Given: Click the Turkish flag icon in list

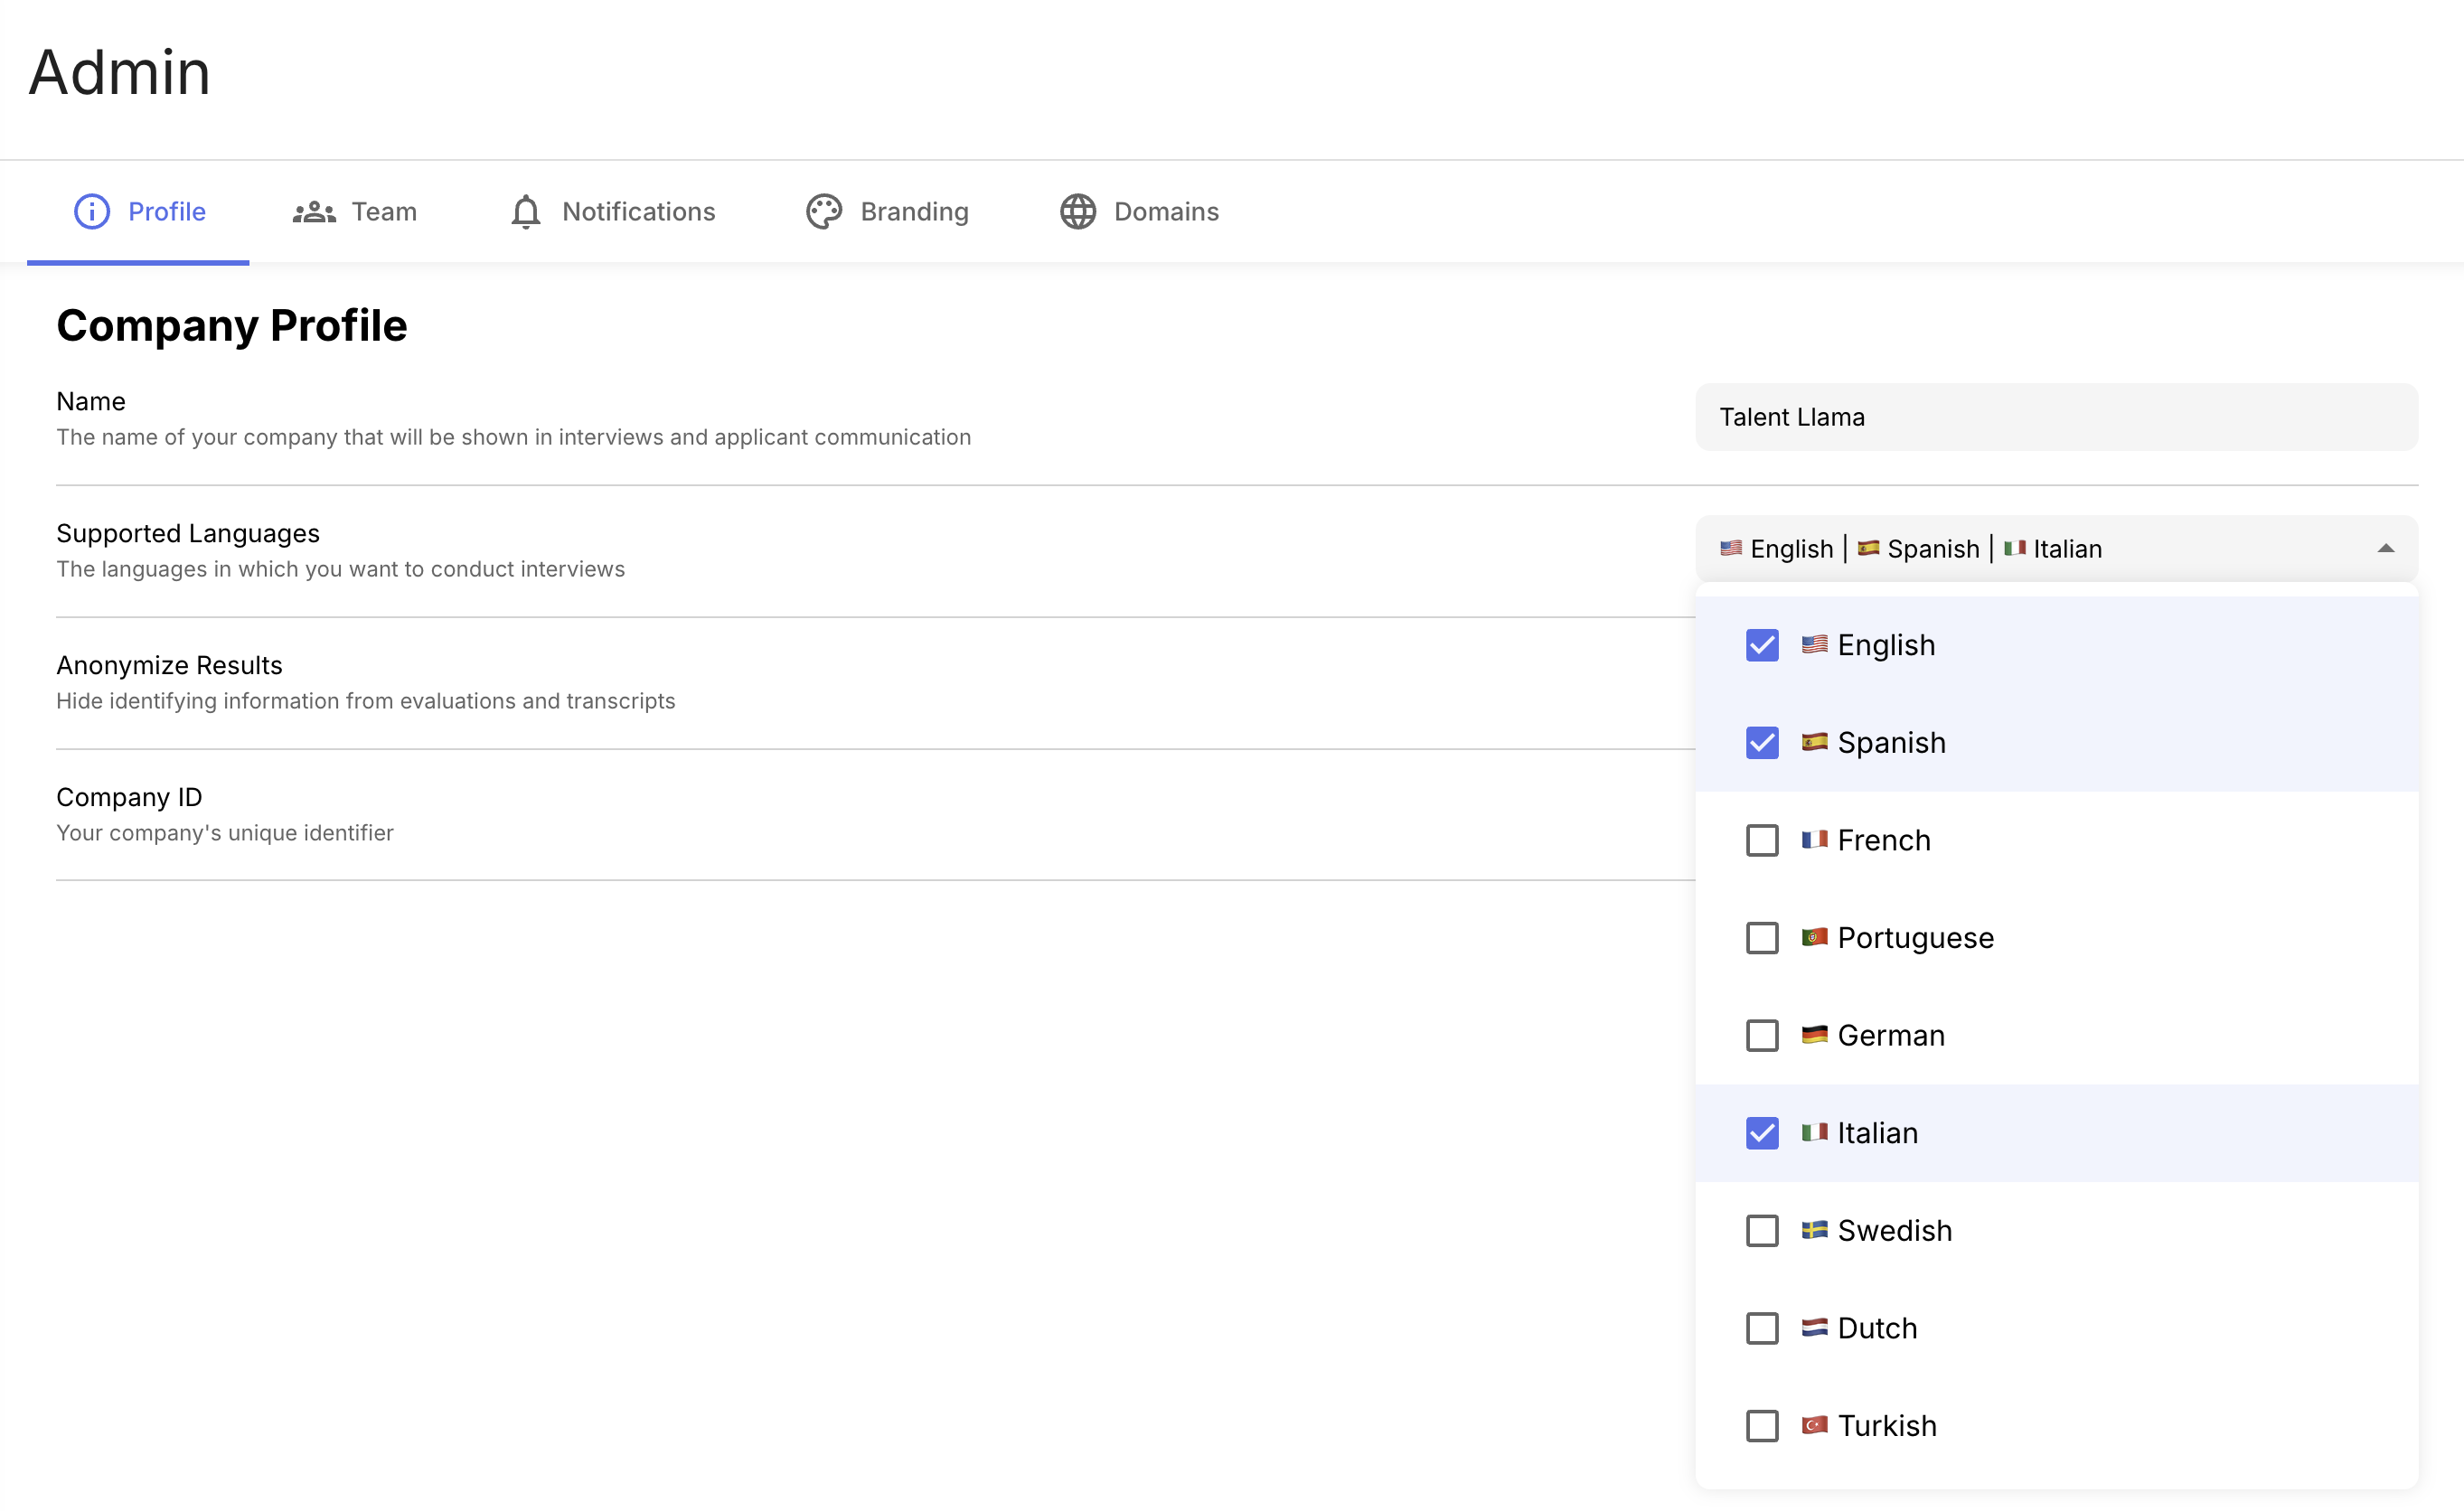Looking at the screenshot, I should pyautogui.click(x=1814, y=1425).
